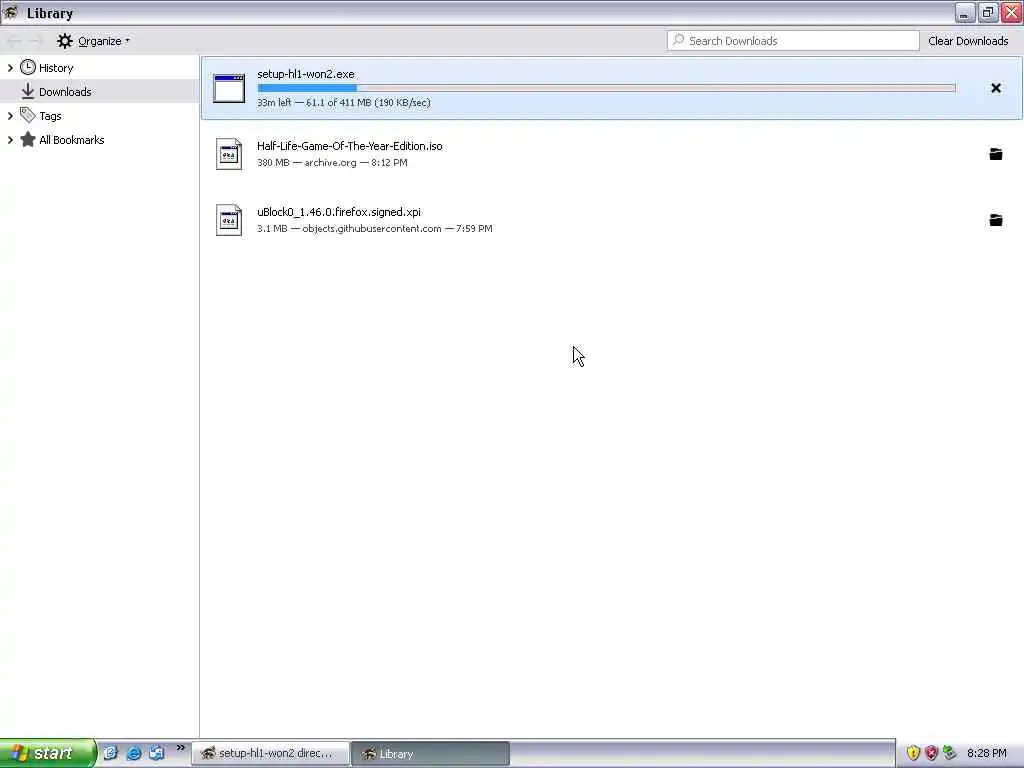Click the History clock icon
Viewport: 1024px width, 768px height.
tap(27, 67)
